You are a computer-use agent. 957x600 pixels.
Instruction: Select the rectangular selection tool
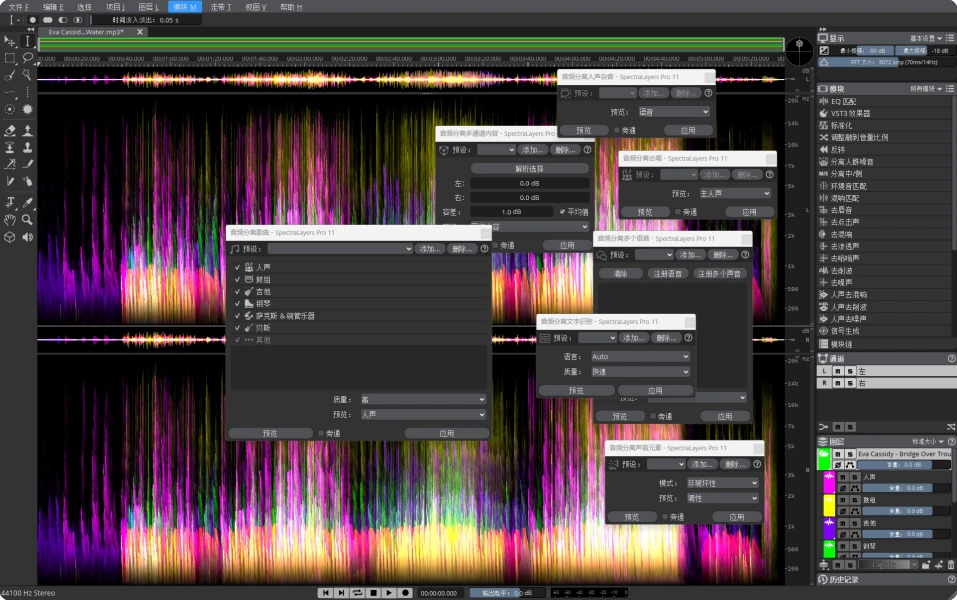(x=10, y=58)
